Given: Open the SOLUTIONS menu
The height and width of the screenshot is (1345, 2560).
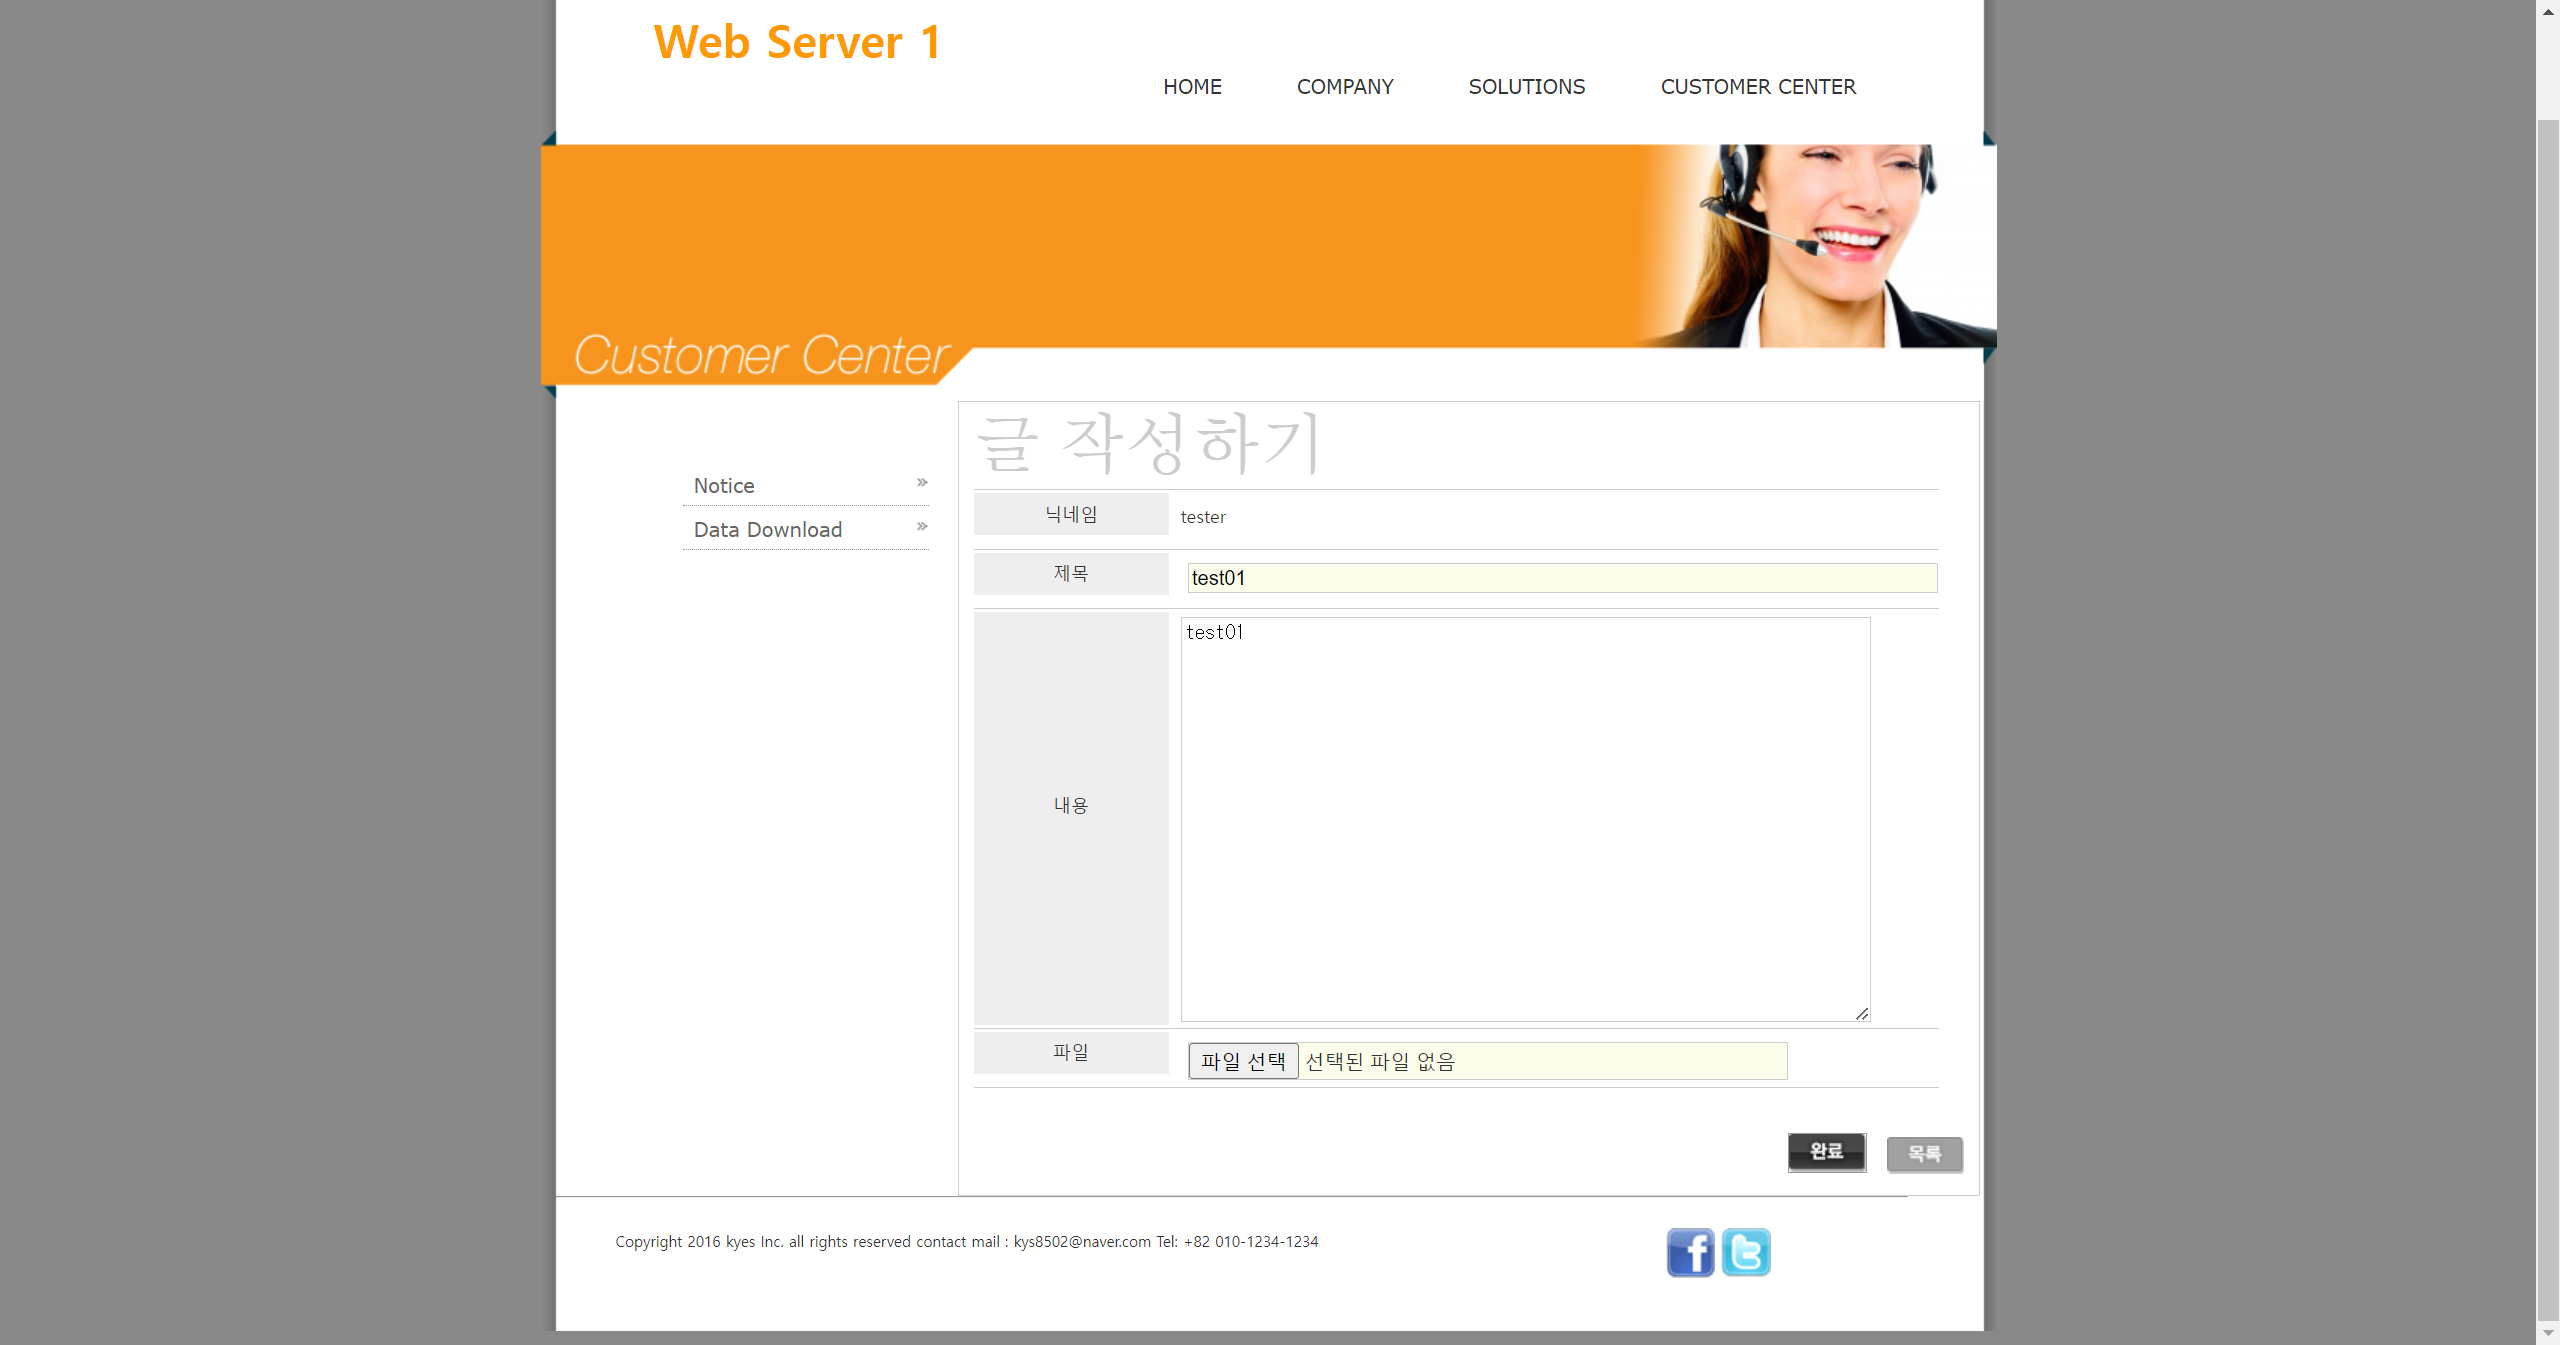Looking at the screenshot, I should point(1526,87).
